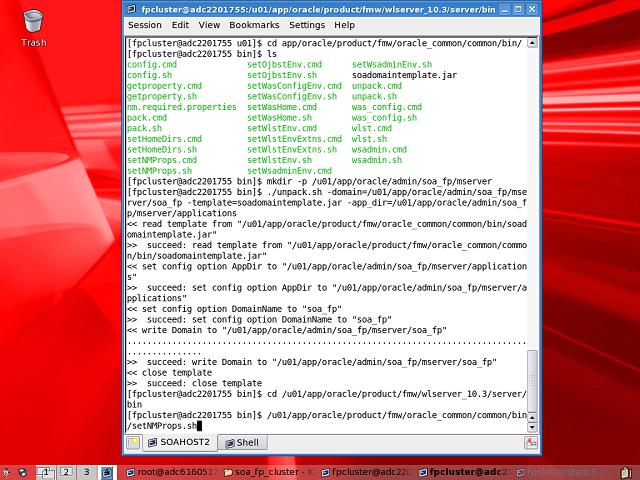Click Konsole title bar text

(x=318, y=9)
